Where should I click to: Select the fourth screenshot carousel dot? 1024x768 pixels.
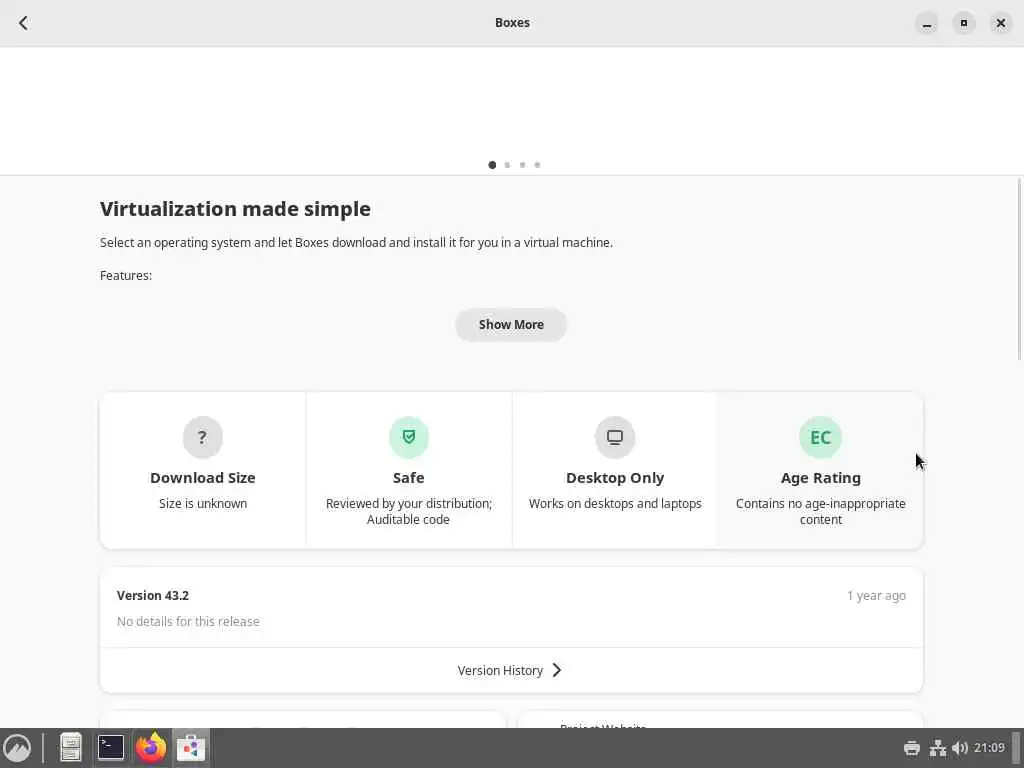click(537, 165)
